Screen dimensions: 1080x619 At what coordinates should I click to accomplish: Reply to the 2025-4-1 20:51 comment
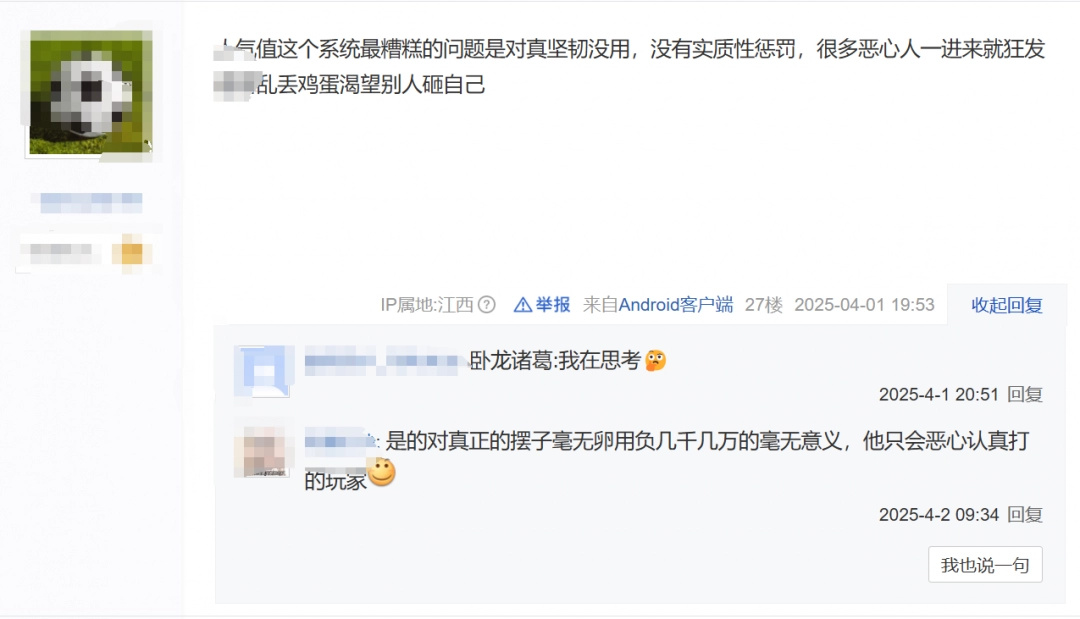[1024, 395]
